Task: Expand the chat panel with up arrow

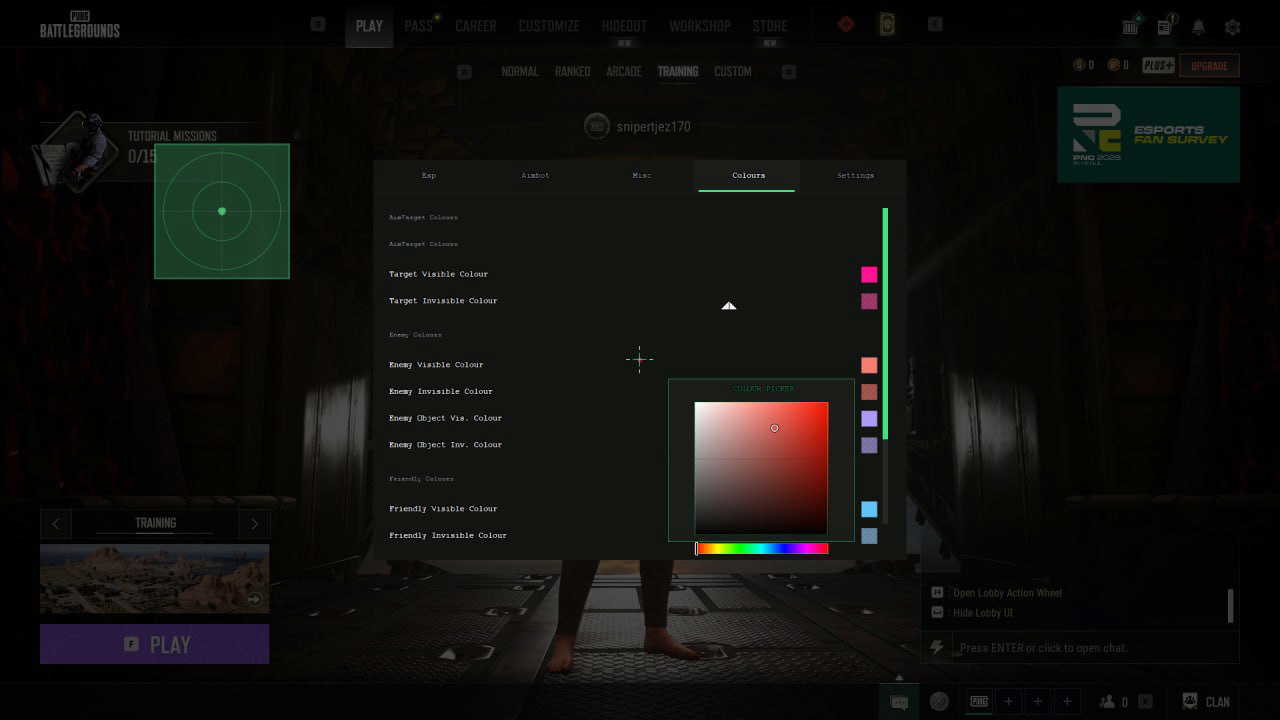Action: tap(899, 678)
